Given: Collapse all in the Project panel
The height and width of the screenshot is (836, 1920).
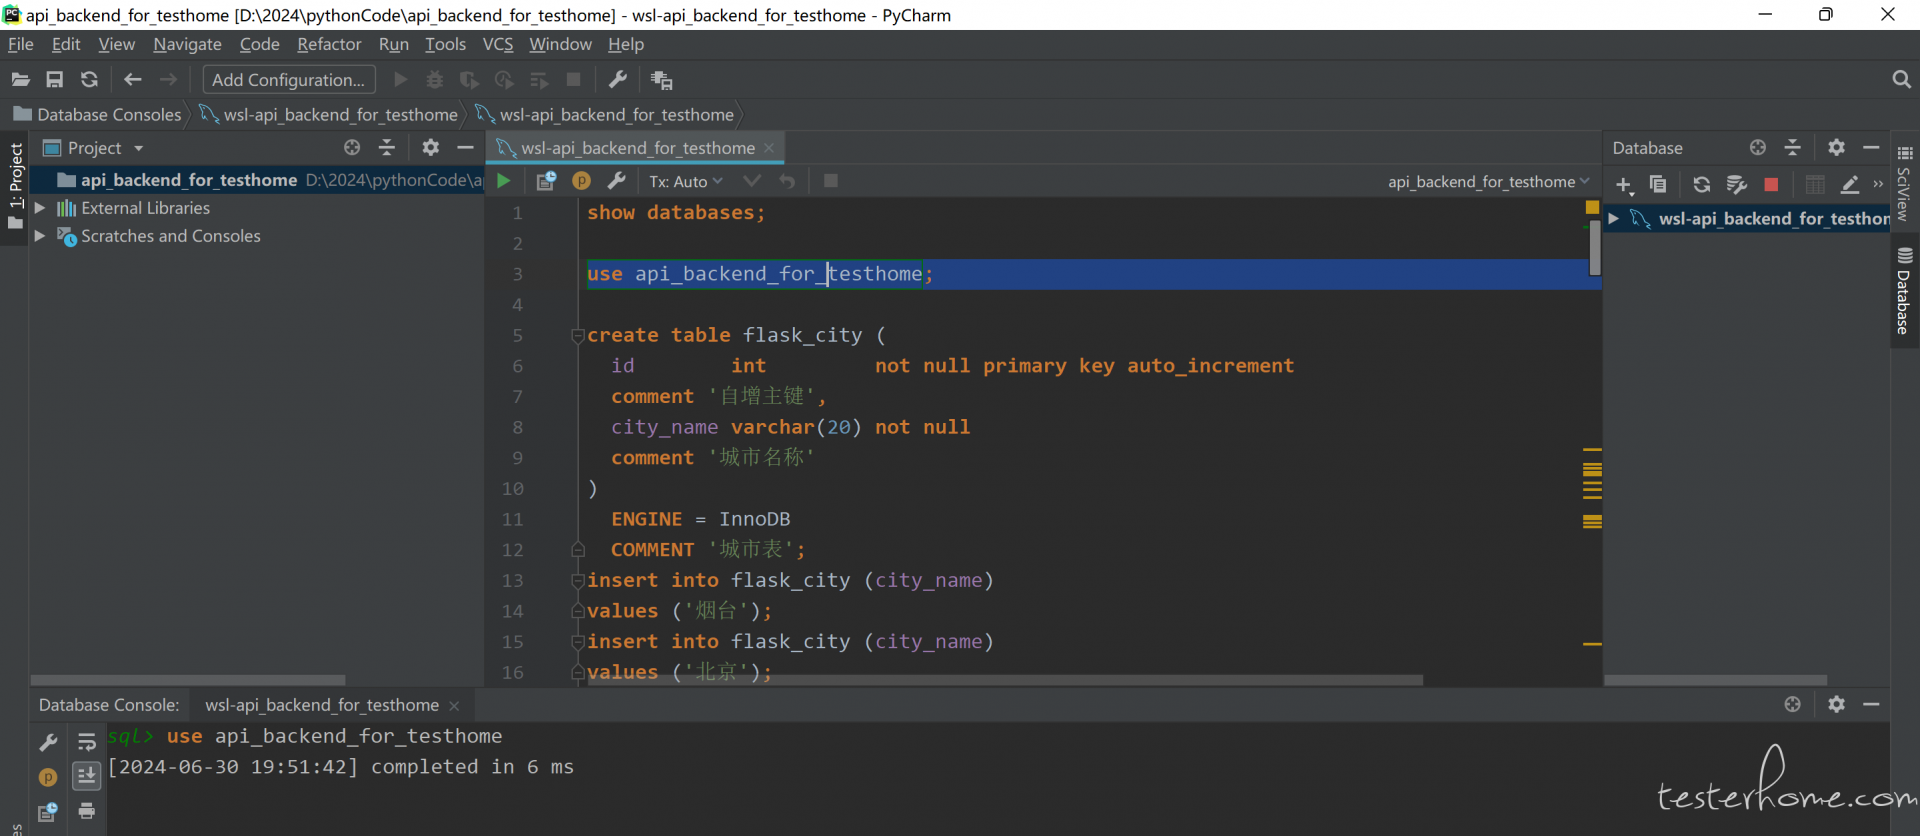Looking at the screenshot, I should coord(387,148).
